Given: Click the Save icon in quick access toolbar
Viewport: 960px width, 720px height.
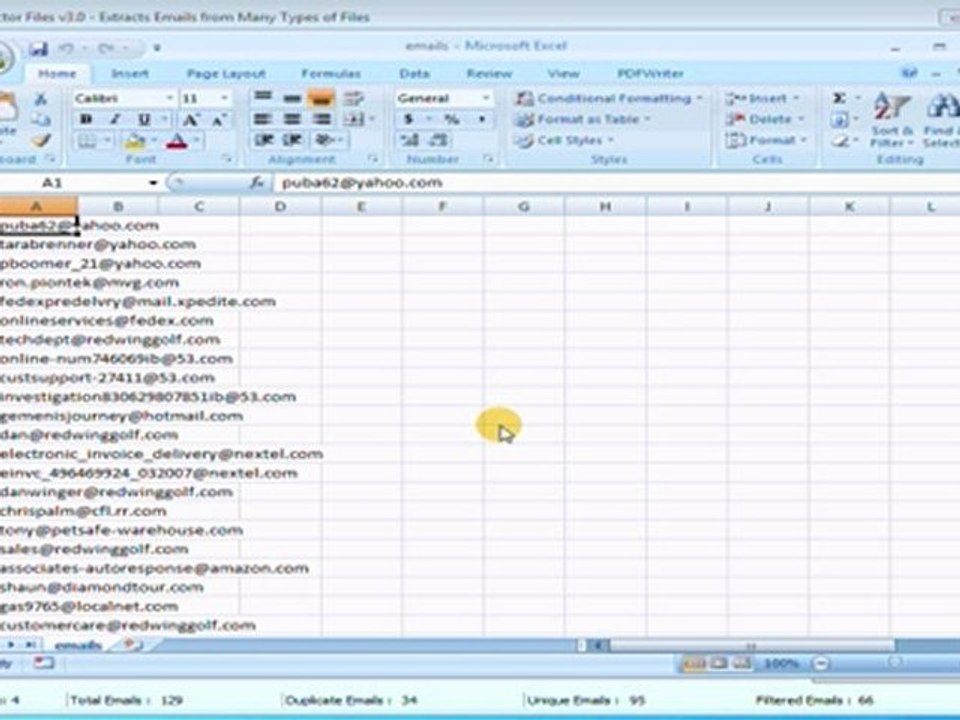Looking at the screenshot, I should 38,48.
